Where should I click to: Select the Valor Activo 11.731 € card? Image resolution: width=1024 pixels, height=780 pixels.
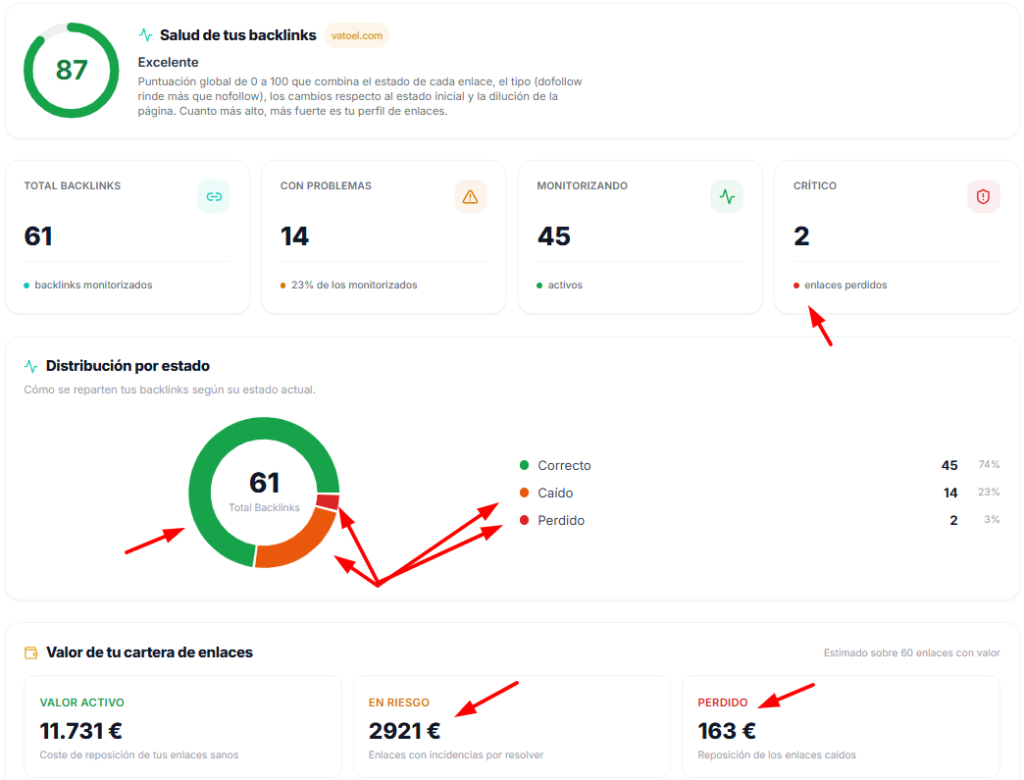183,726
